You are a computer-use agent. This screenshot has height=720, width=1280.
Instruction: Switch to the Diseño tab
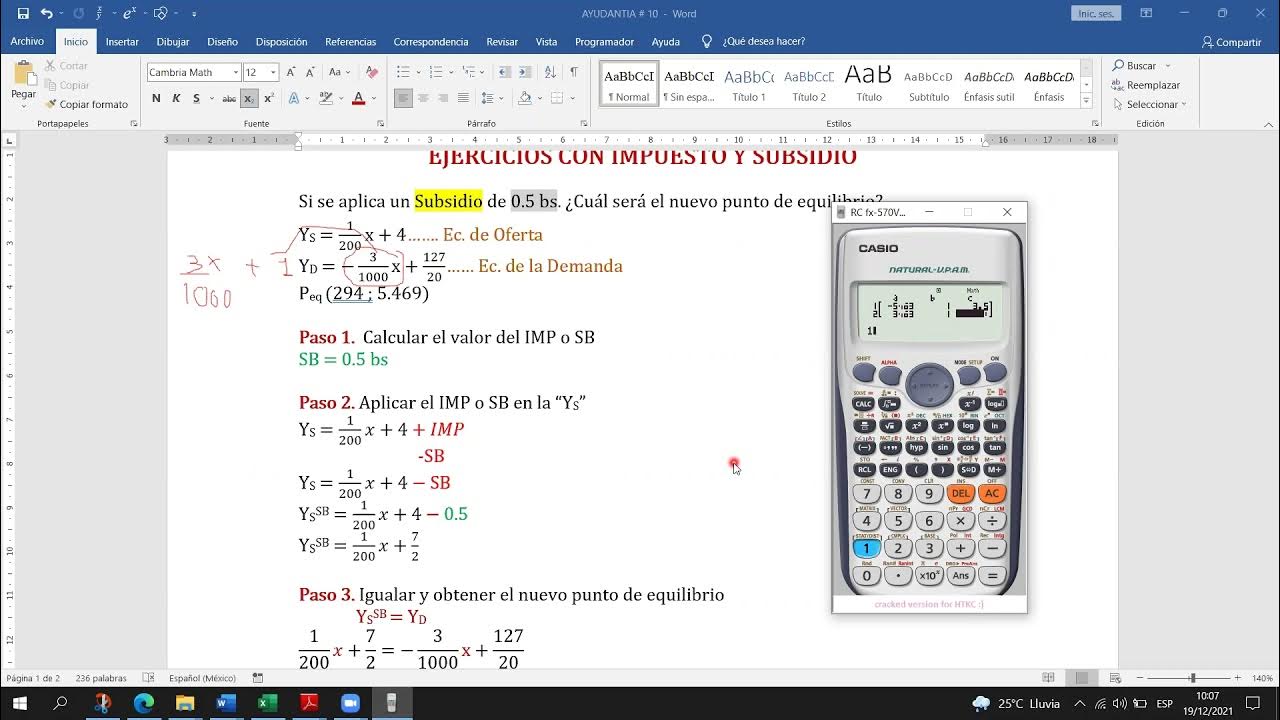pyautogui.click(x=222, y=42)
